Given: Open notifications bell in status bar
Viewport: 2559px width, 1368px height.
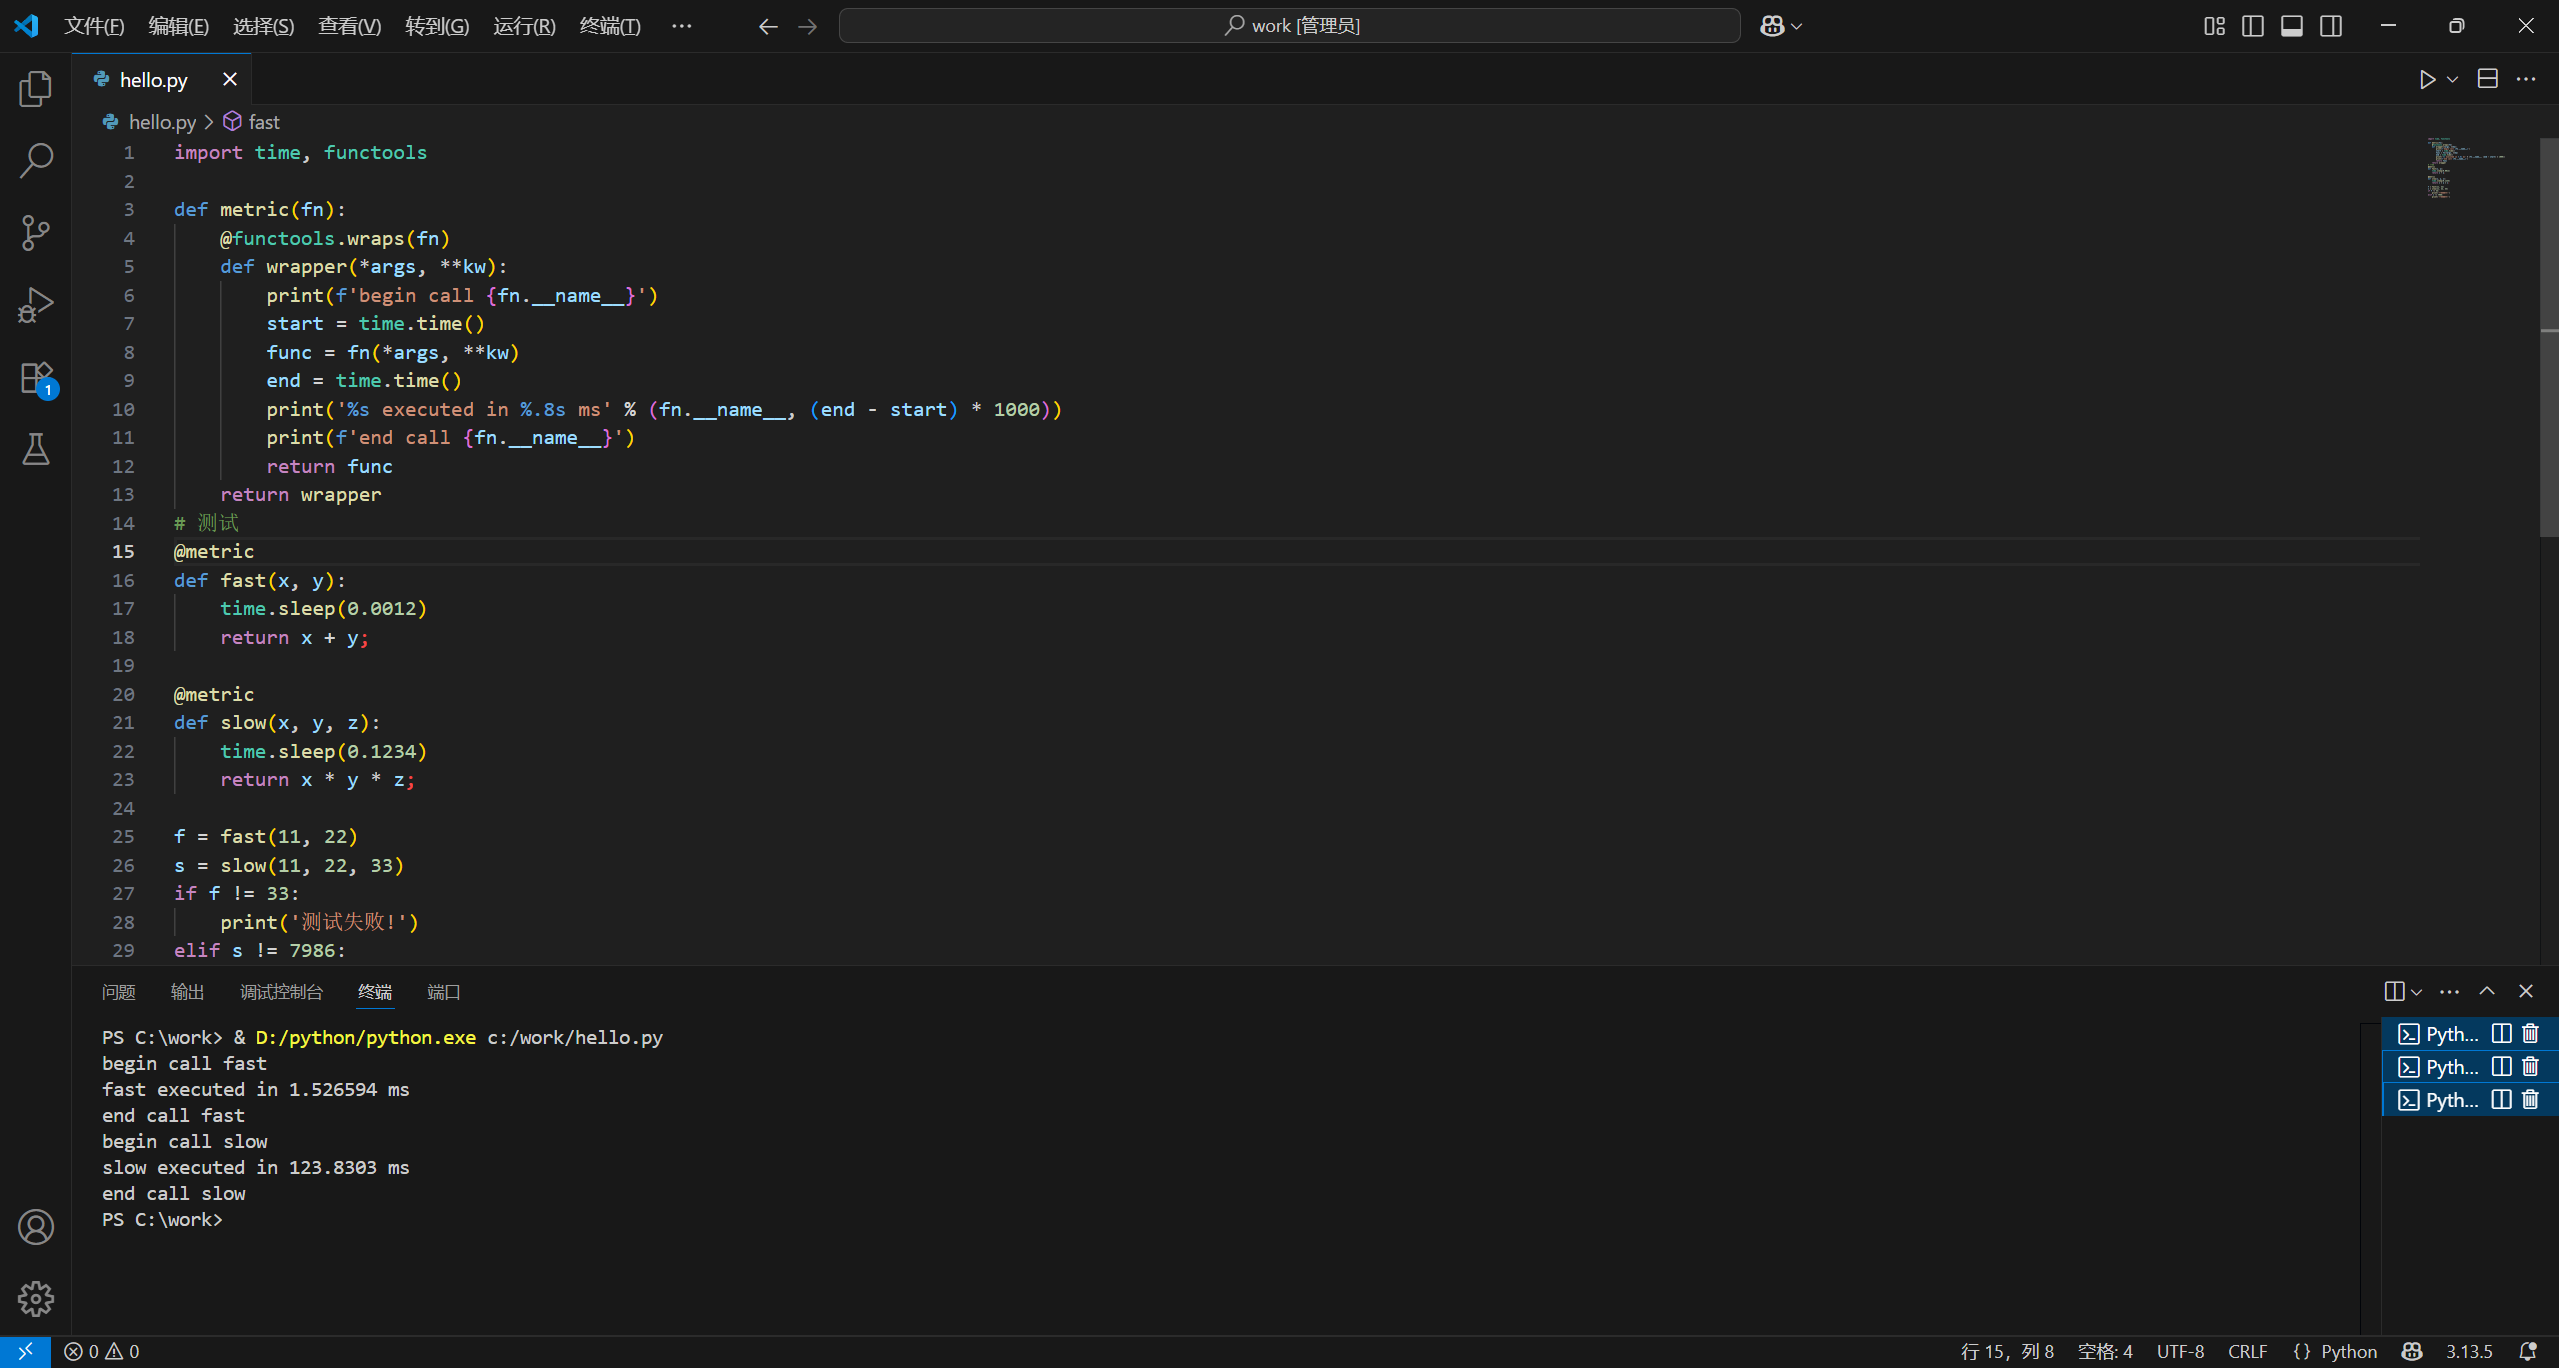Looking at the screenshot, I should [2528, 1351].
